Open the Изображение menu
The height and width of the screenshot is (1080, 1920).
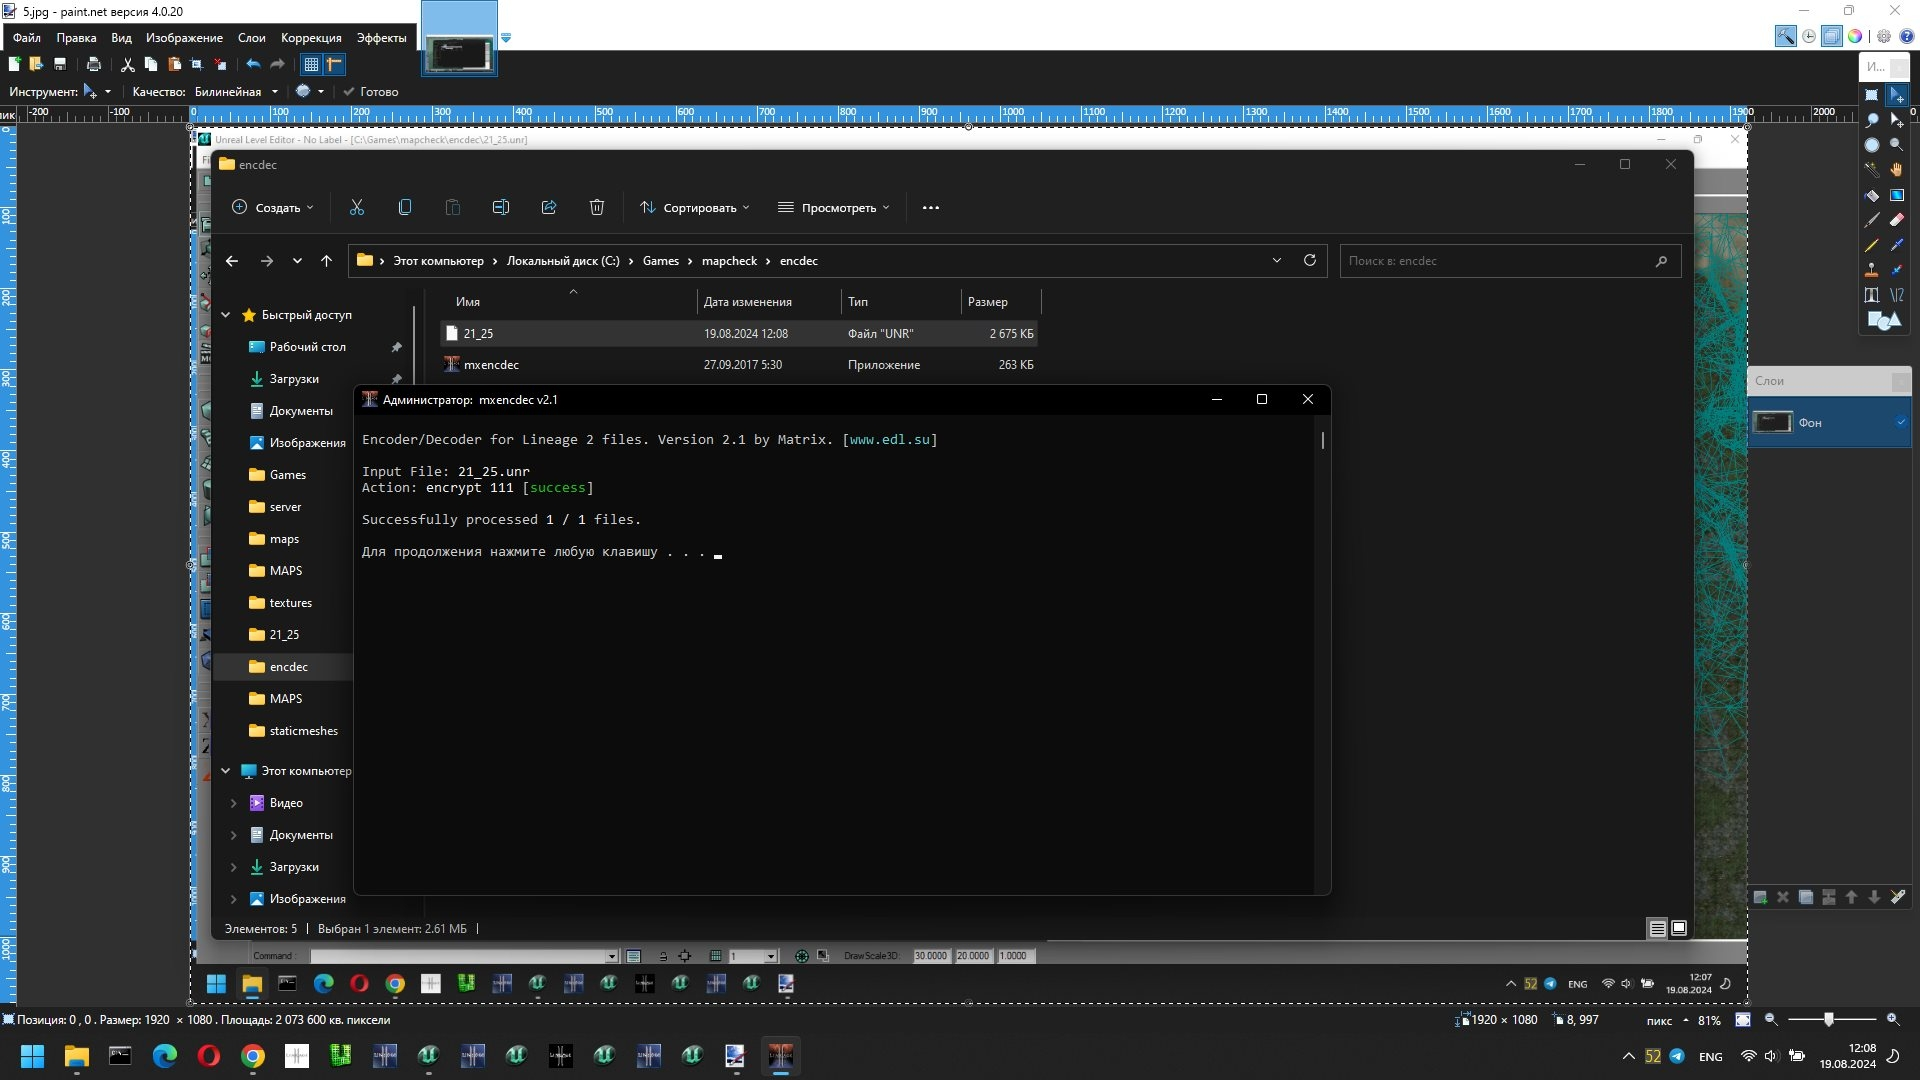tap(184, 38)
